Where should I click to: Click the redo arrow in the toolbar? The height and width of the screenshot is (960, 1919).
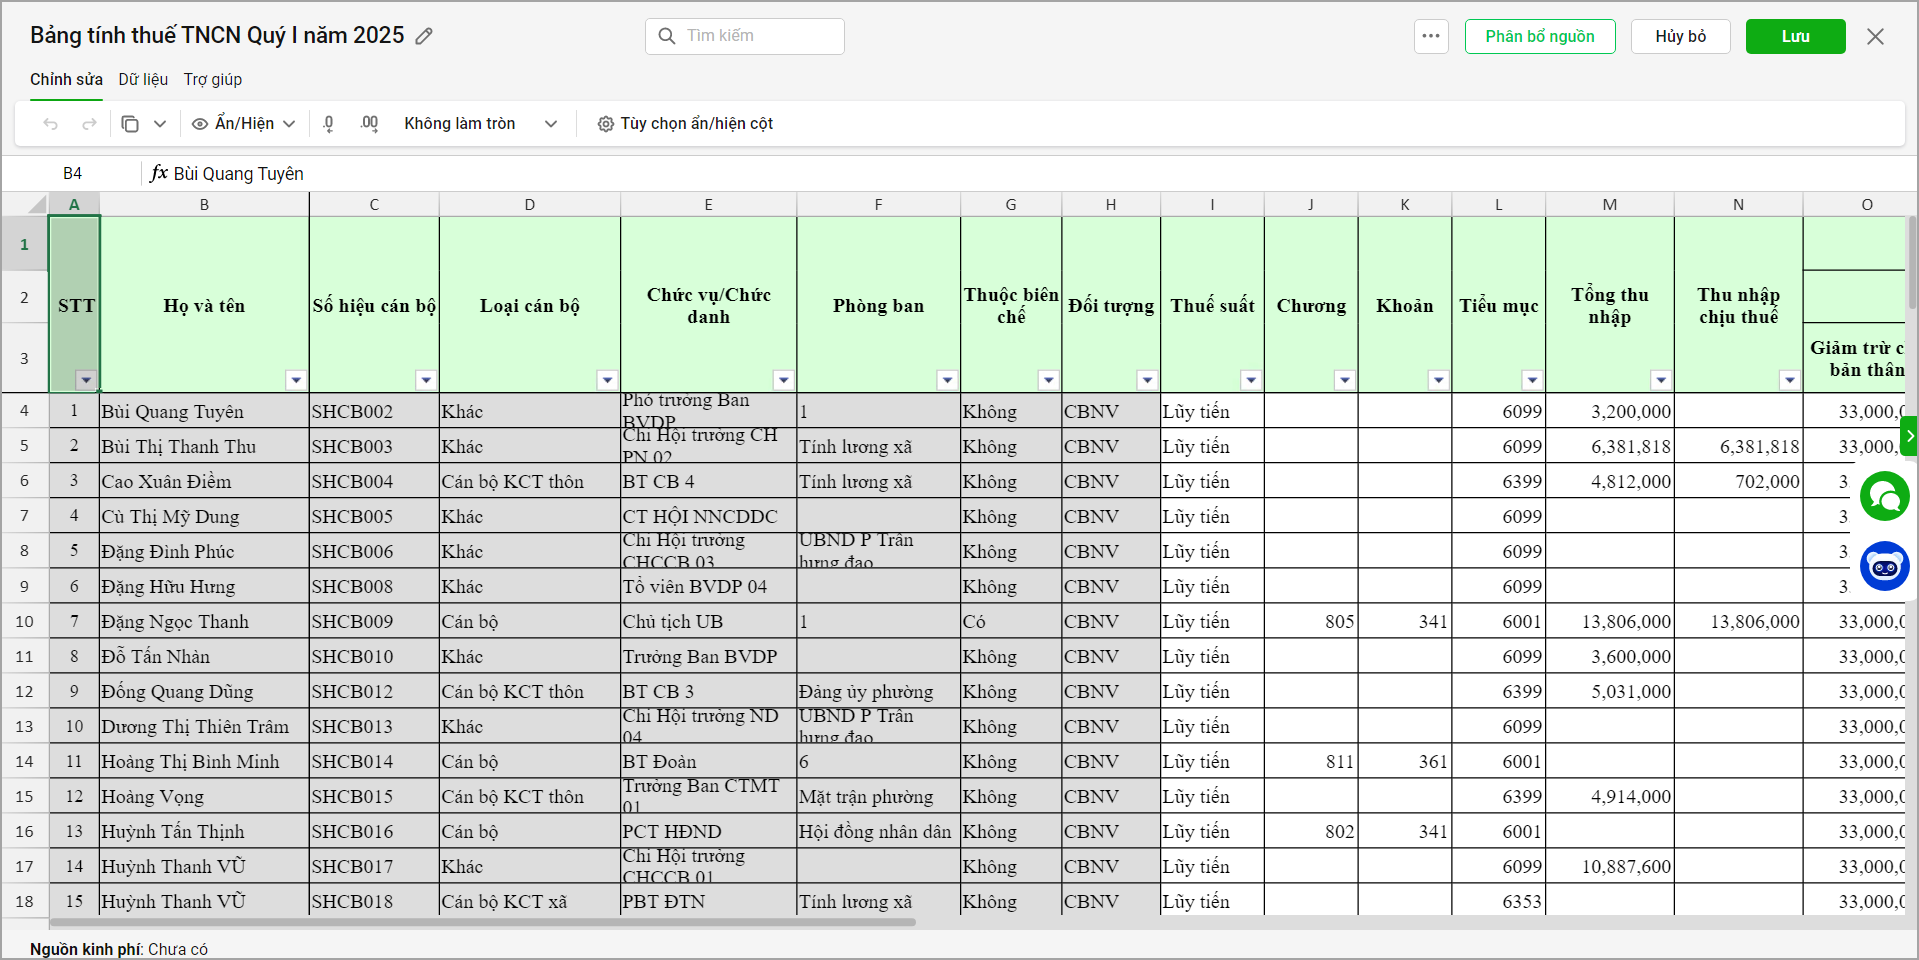click(89, 124)
